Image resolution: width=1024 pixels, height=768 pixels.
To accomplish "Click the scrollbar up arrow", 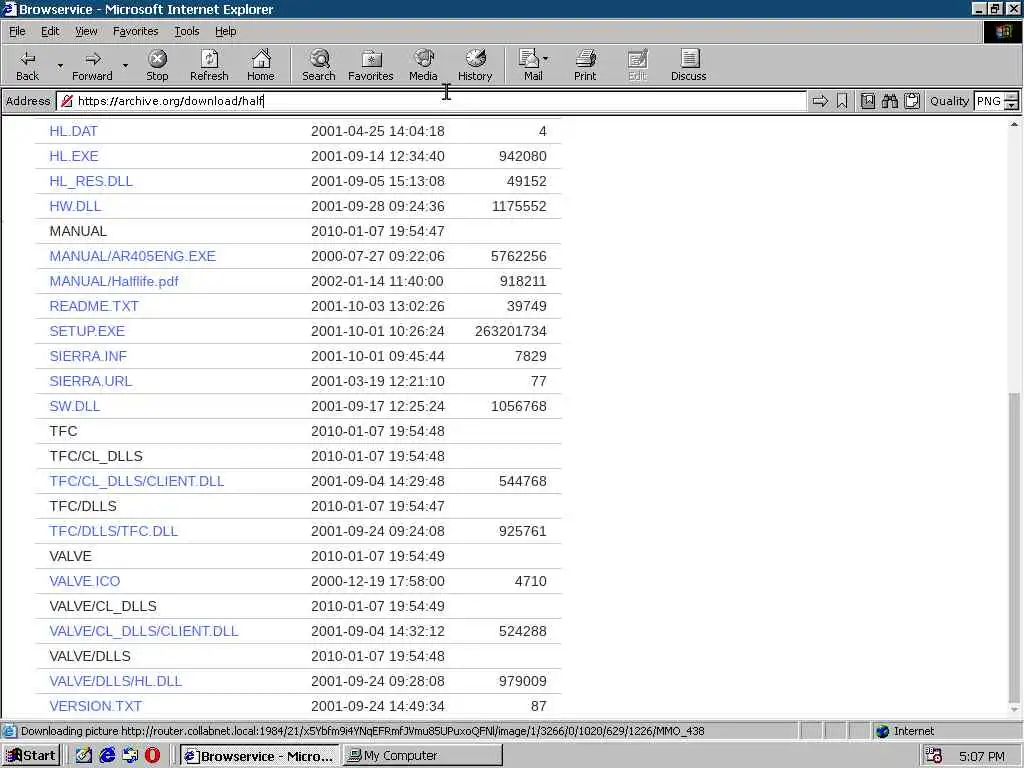I will 1014,123.
